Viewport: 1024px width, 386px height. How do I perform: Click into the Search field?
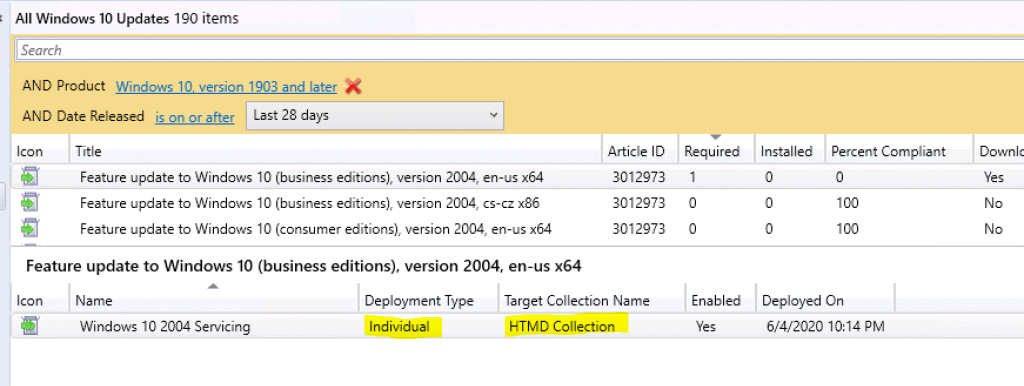coord(519,50)
